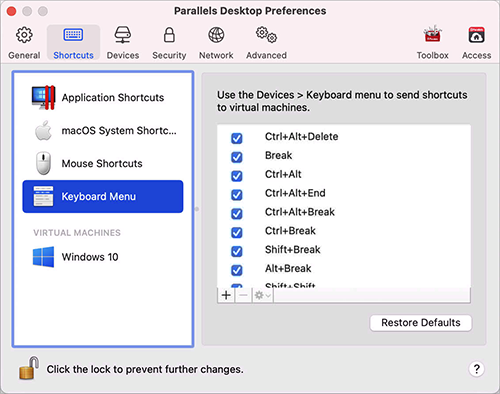Select the Shortcuts keyboard icon
500x394 pixels.
point(73,35)
